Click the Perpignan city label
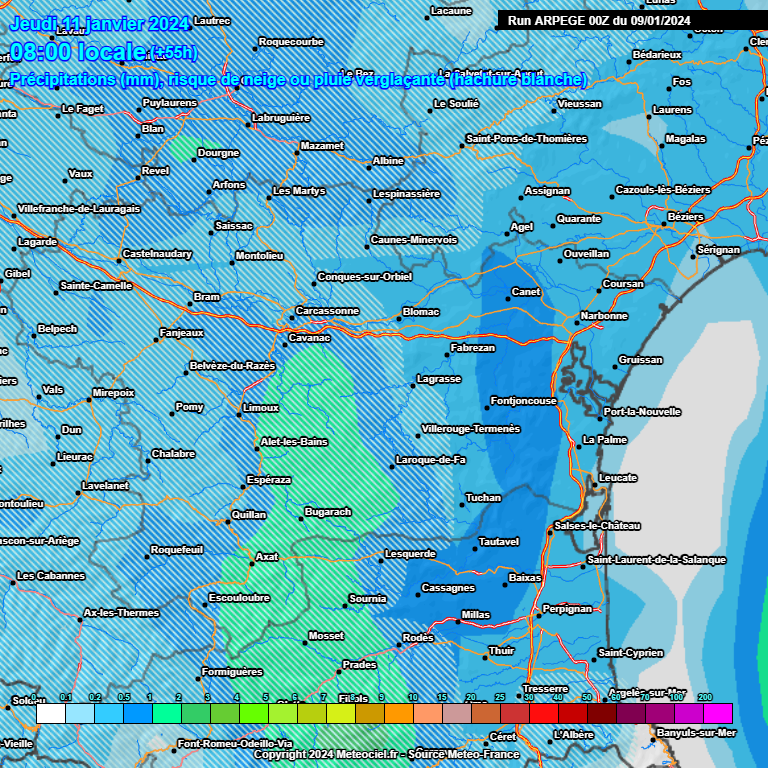The height and width of the screenshot is (768, 768). click(566, 608)
